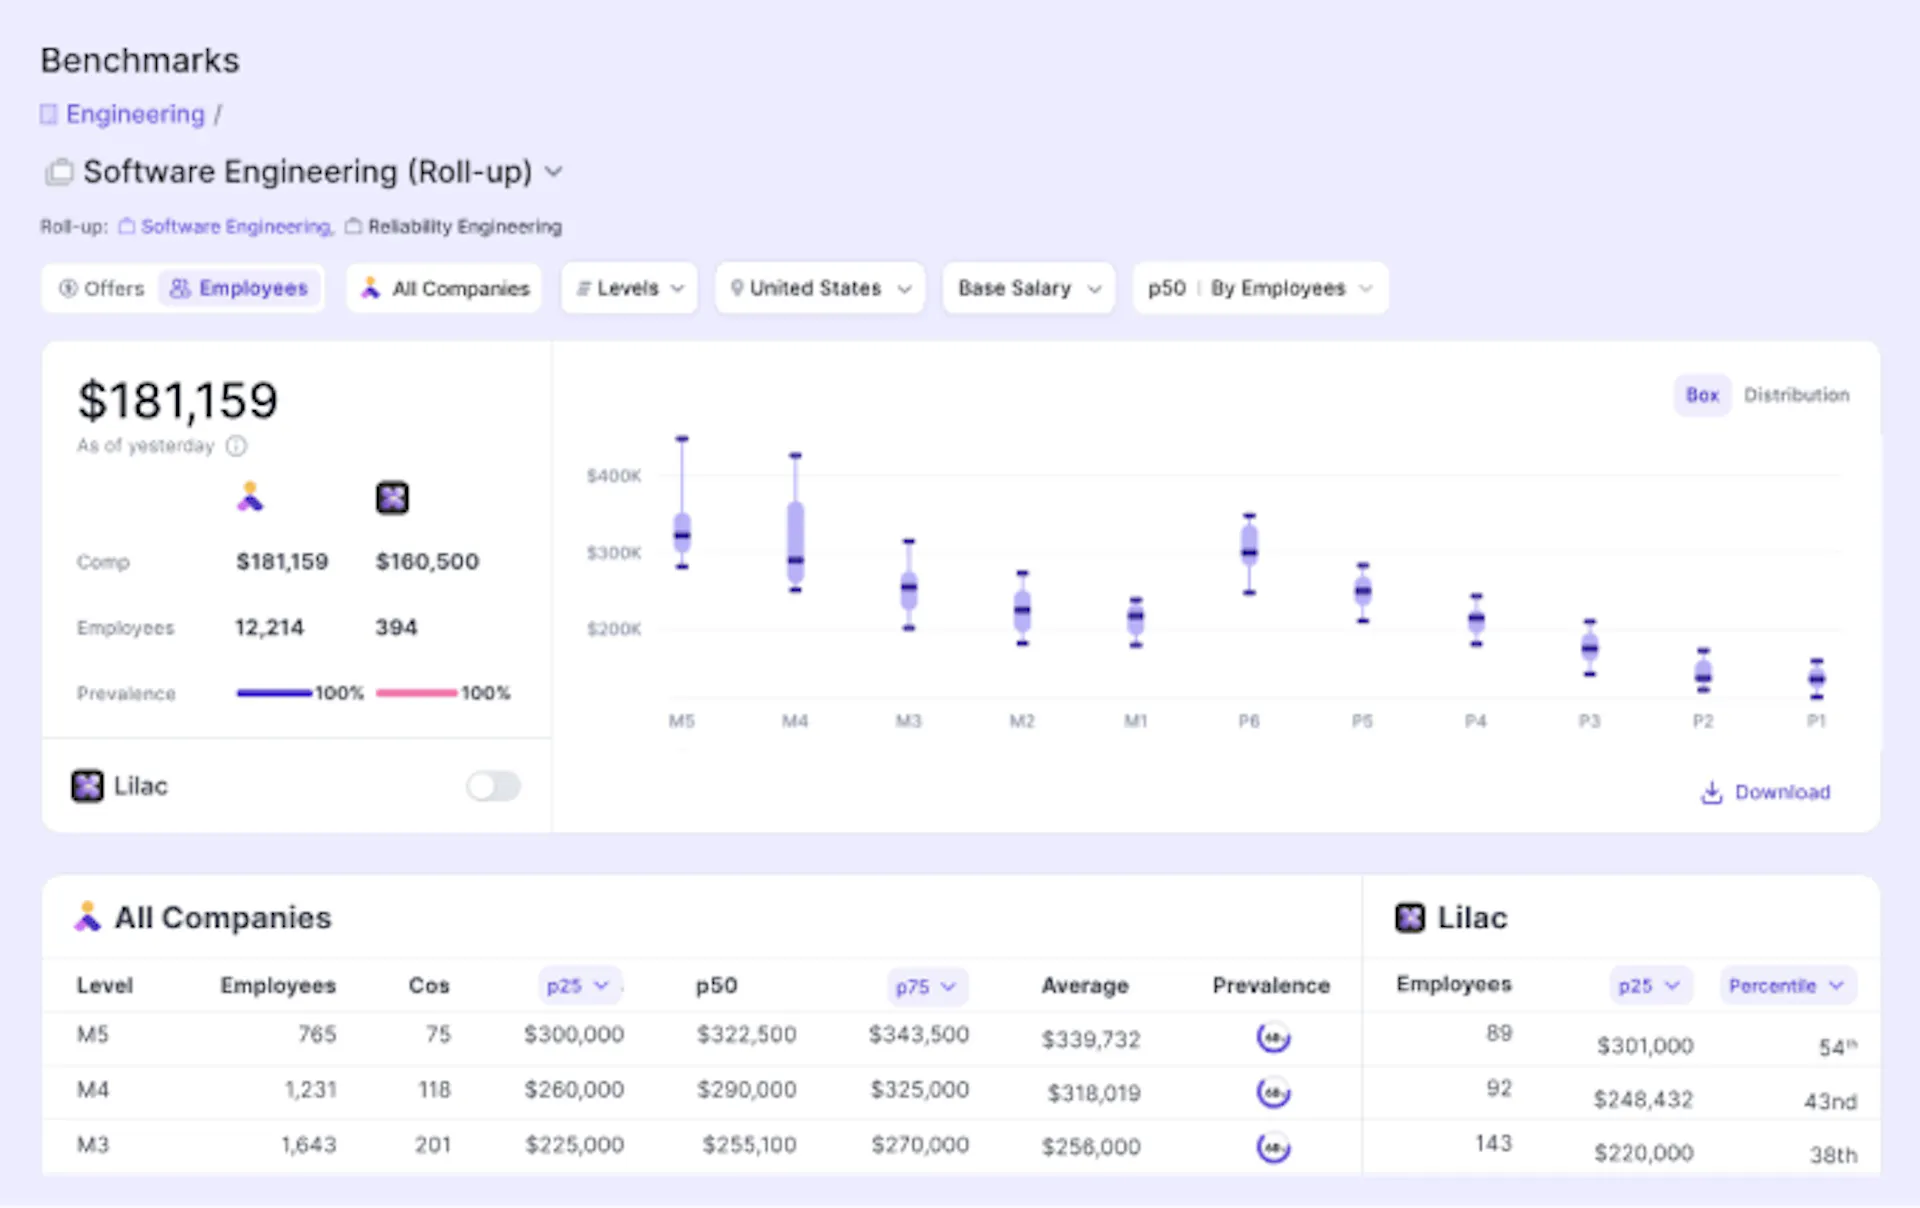Click the All Companies logo above $181,159

click(250, 497)
